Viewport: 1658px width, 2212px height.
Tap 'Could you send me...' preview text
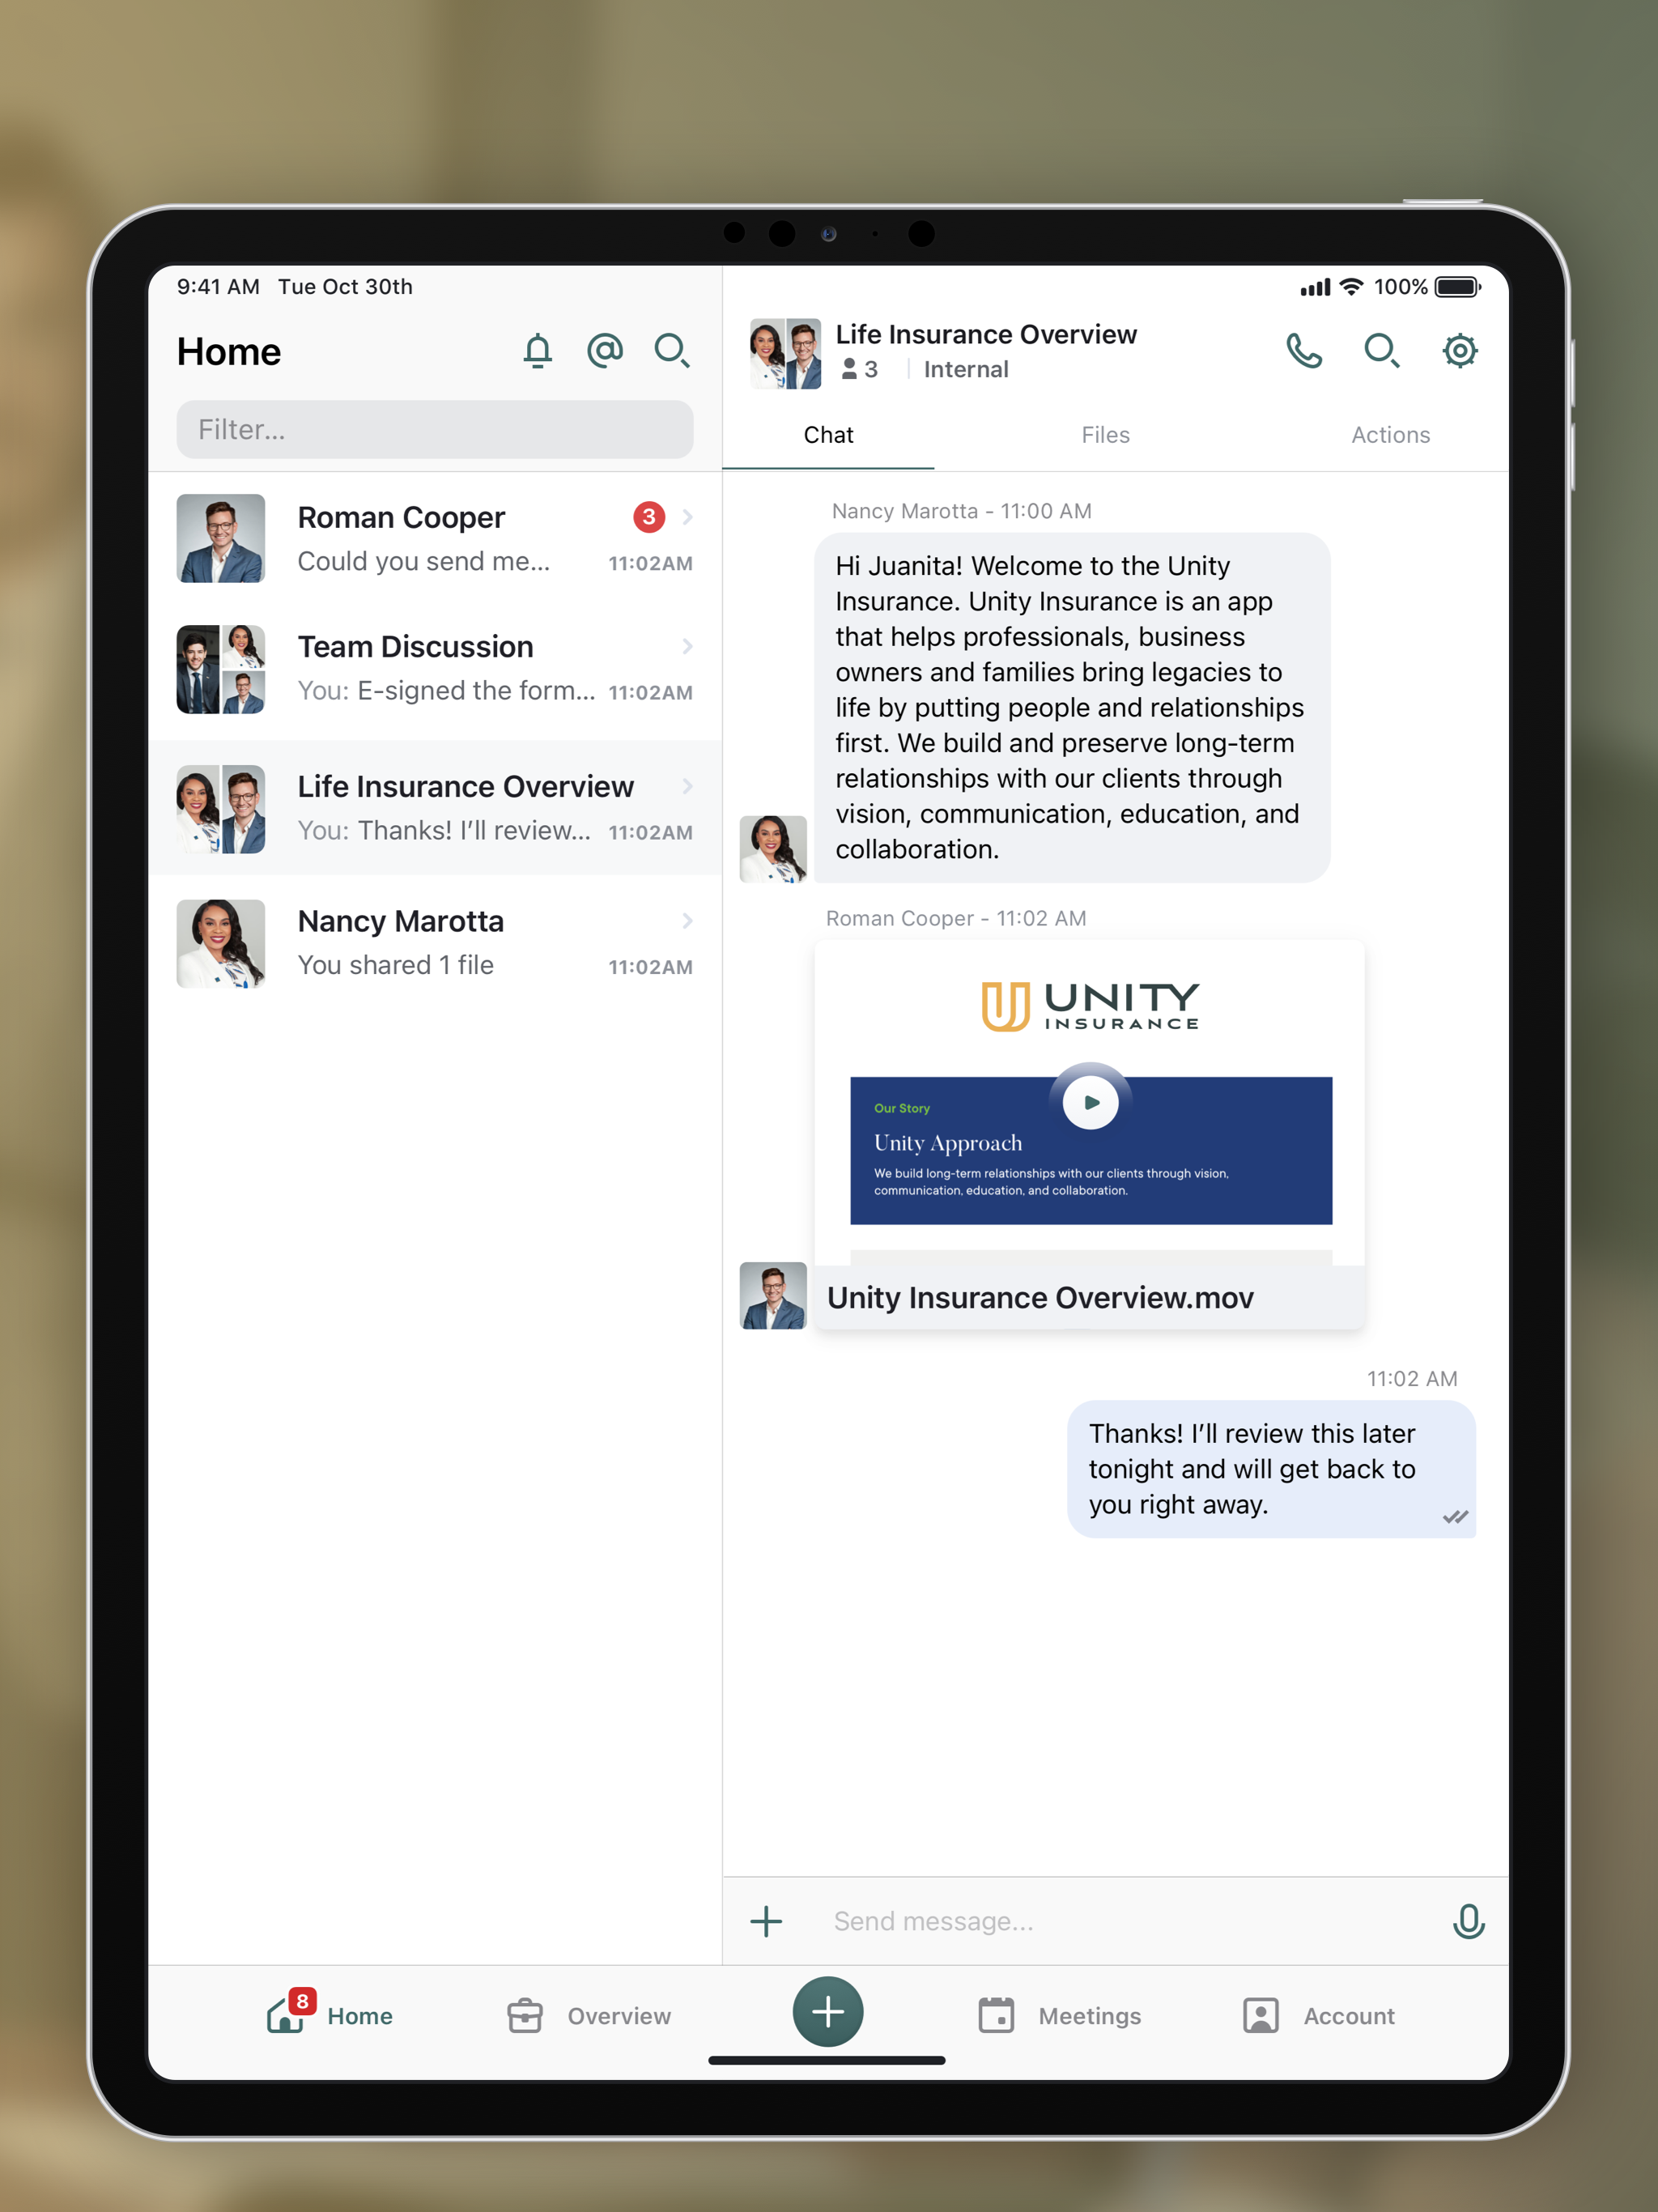pyautogui.click(x=424, y=561)
